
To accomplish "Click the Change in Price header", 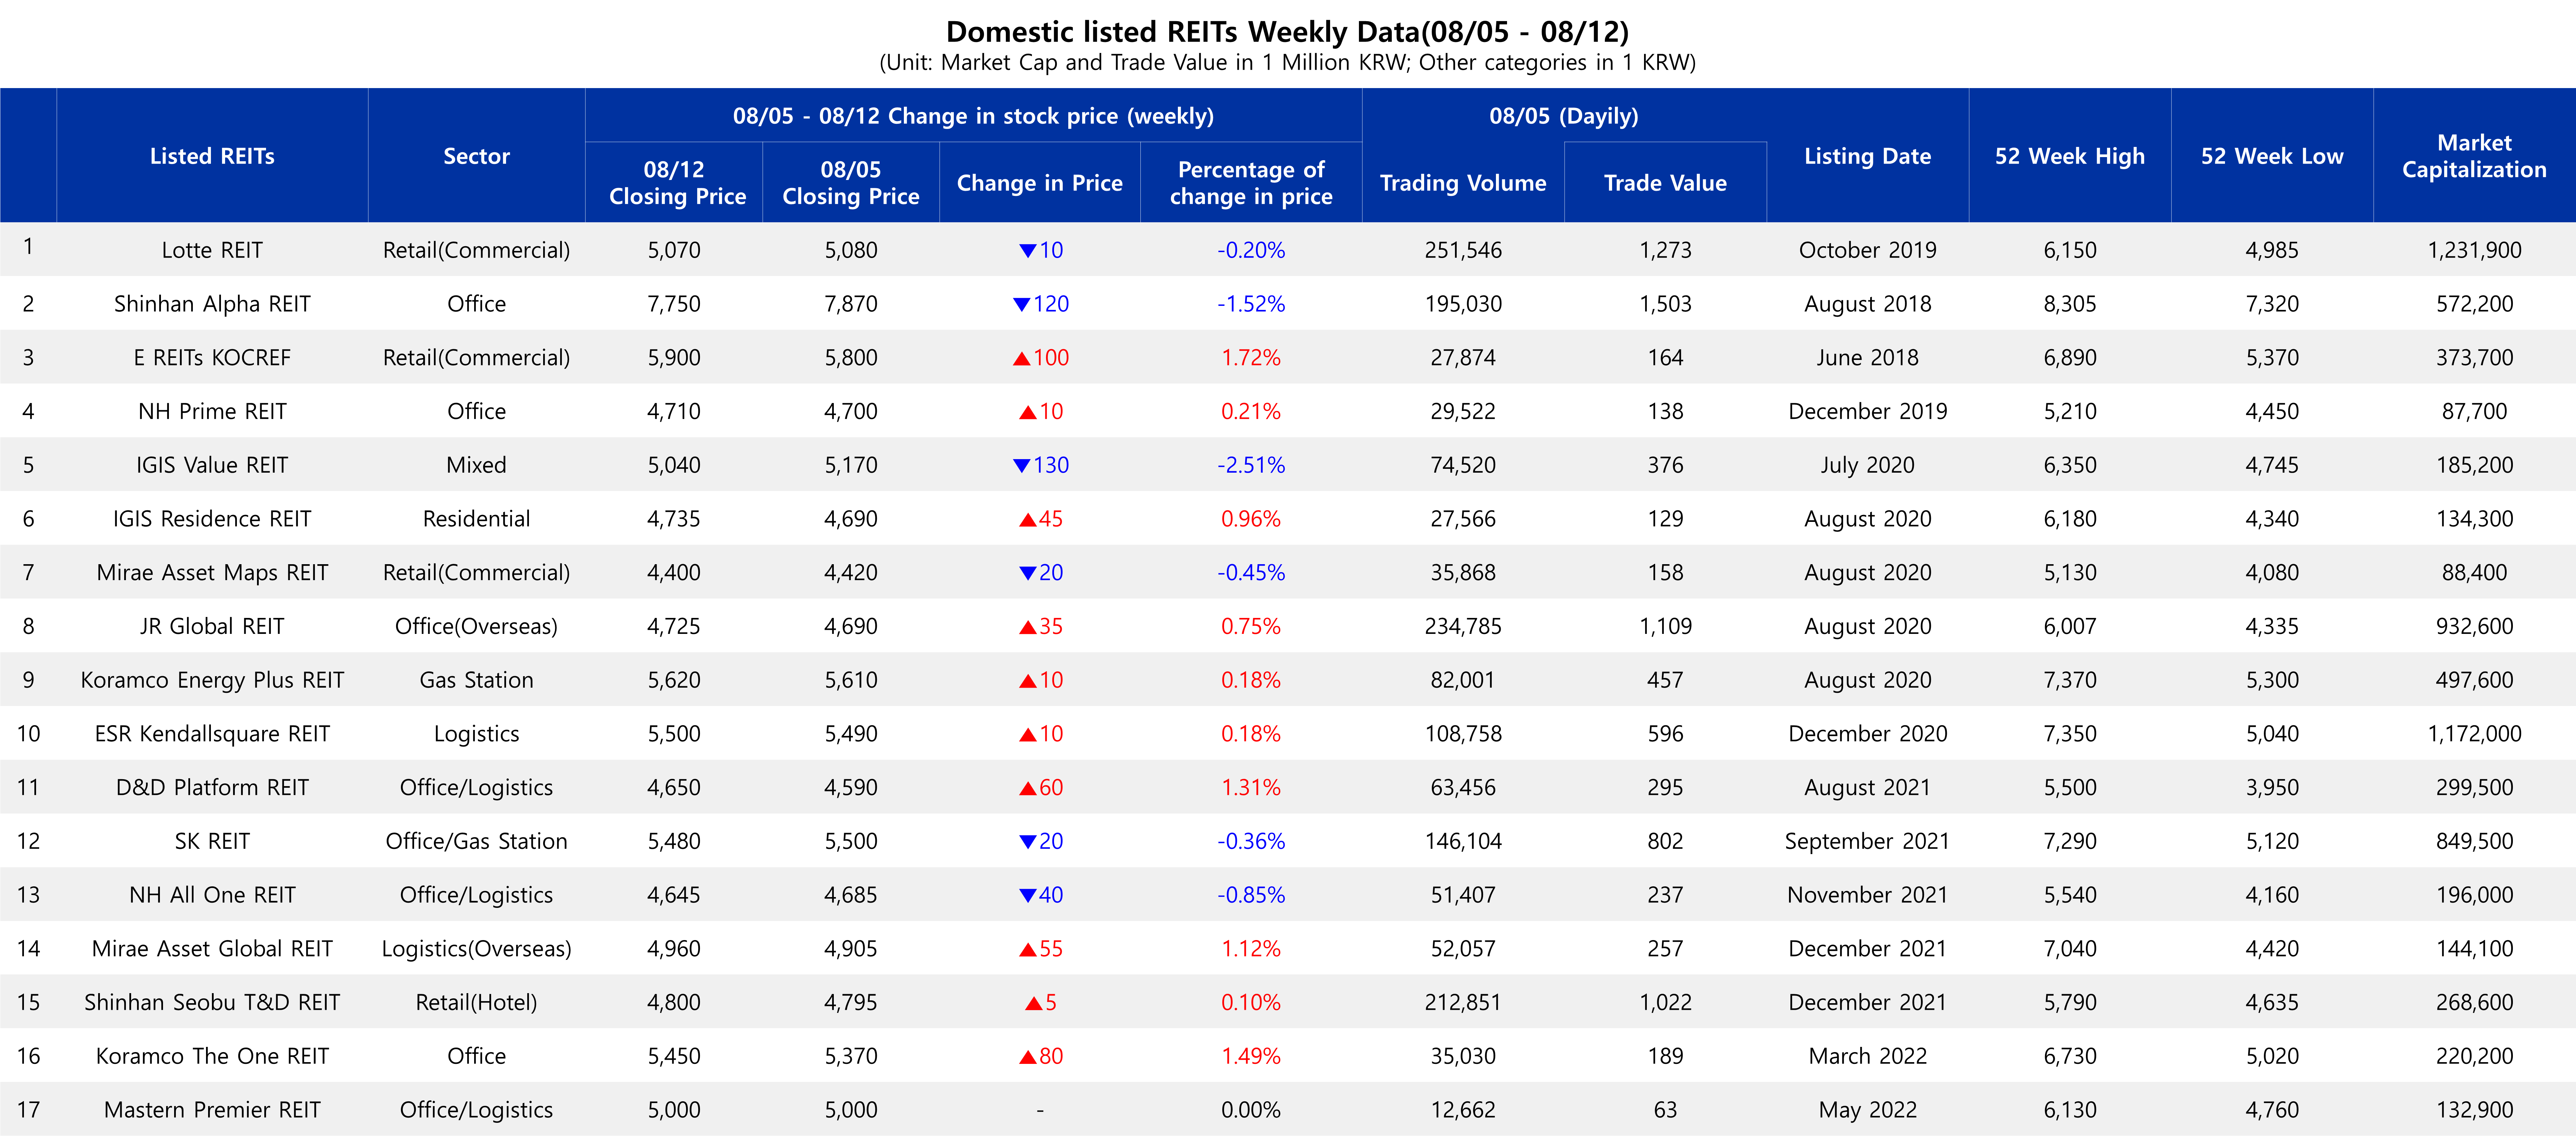I will click(1039, 183).
